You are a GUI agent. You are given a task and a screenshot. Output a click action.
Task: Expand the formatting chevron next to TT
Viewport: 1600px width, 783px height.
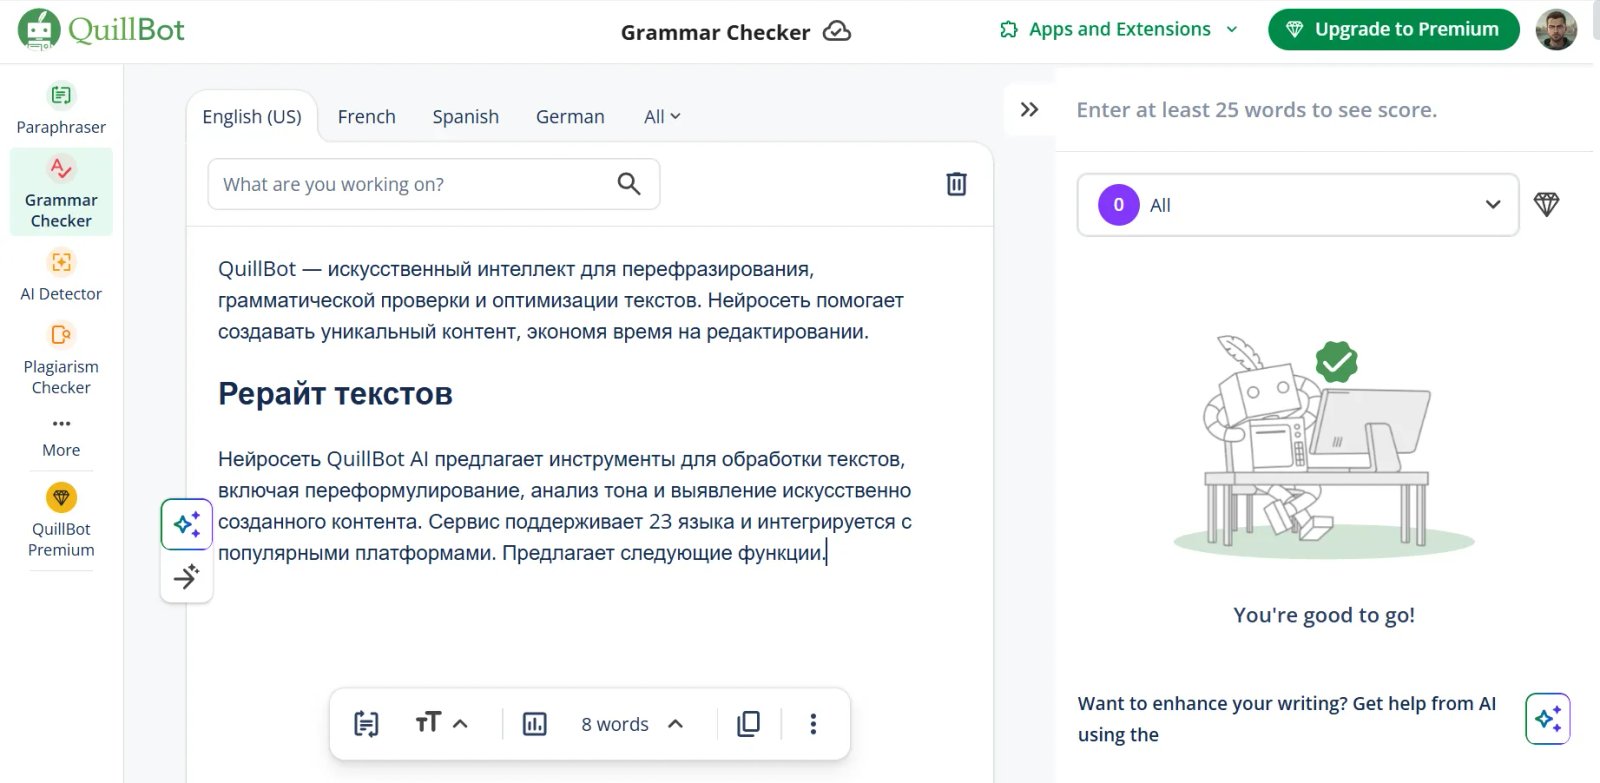[461, 724]
